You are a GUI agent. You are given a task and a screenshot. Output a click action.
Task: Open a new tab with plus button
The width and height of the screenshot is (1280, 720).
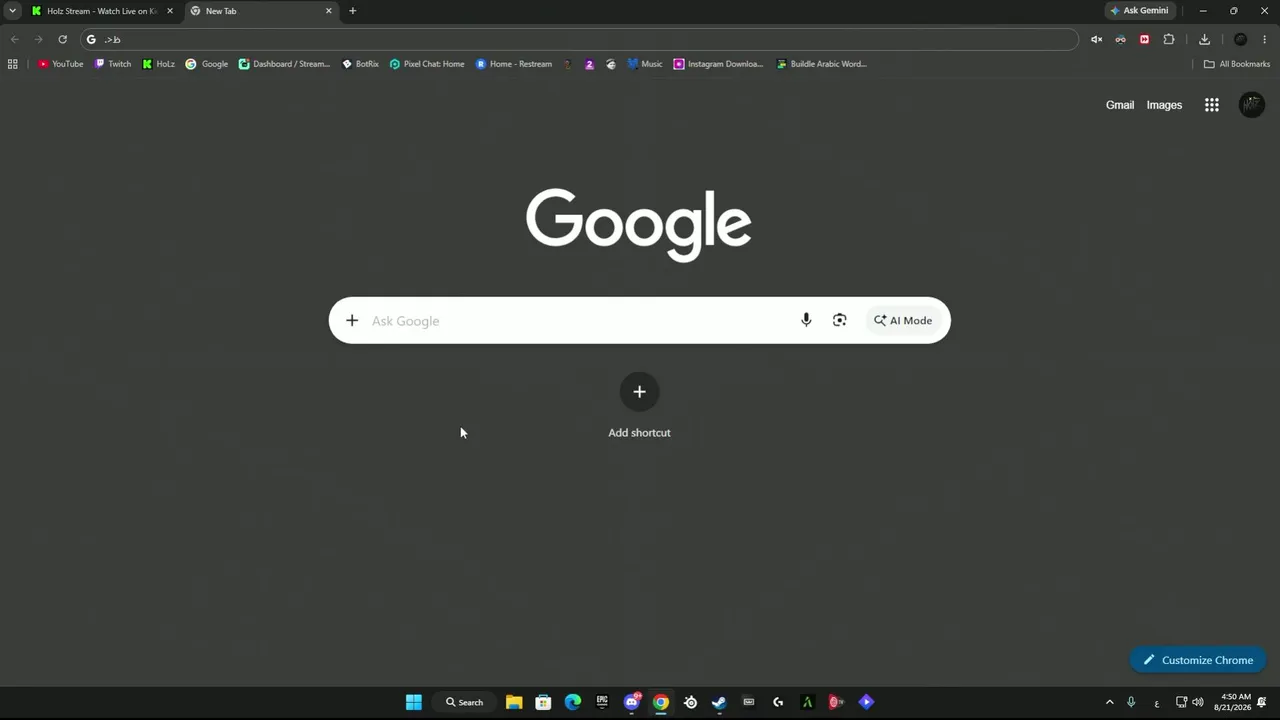[352, 11]
